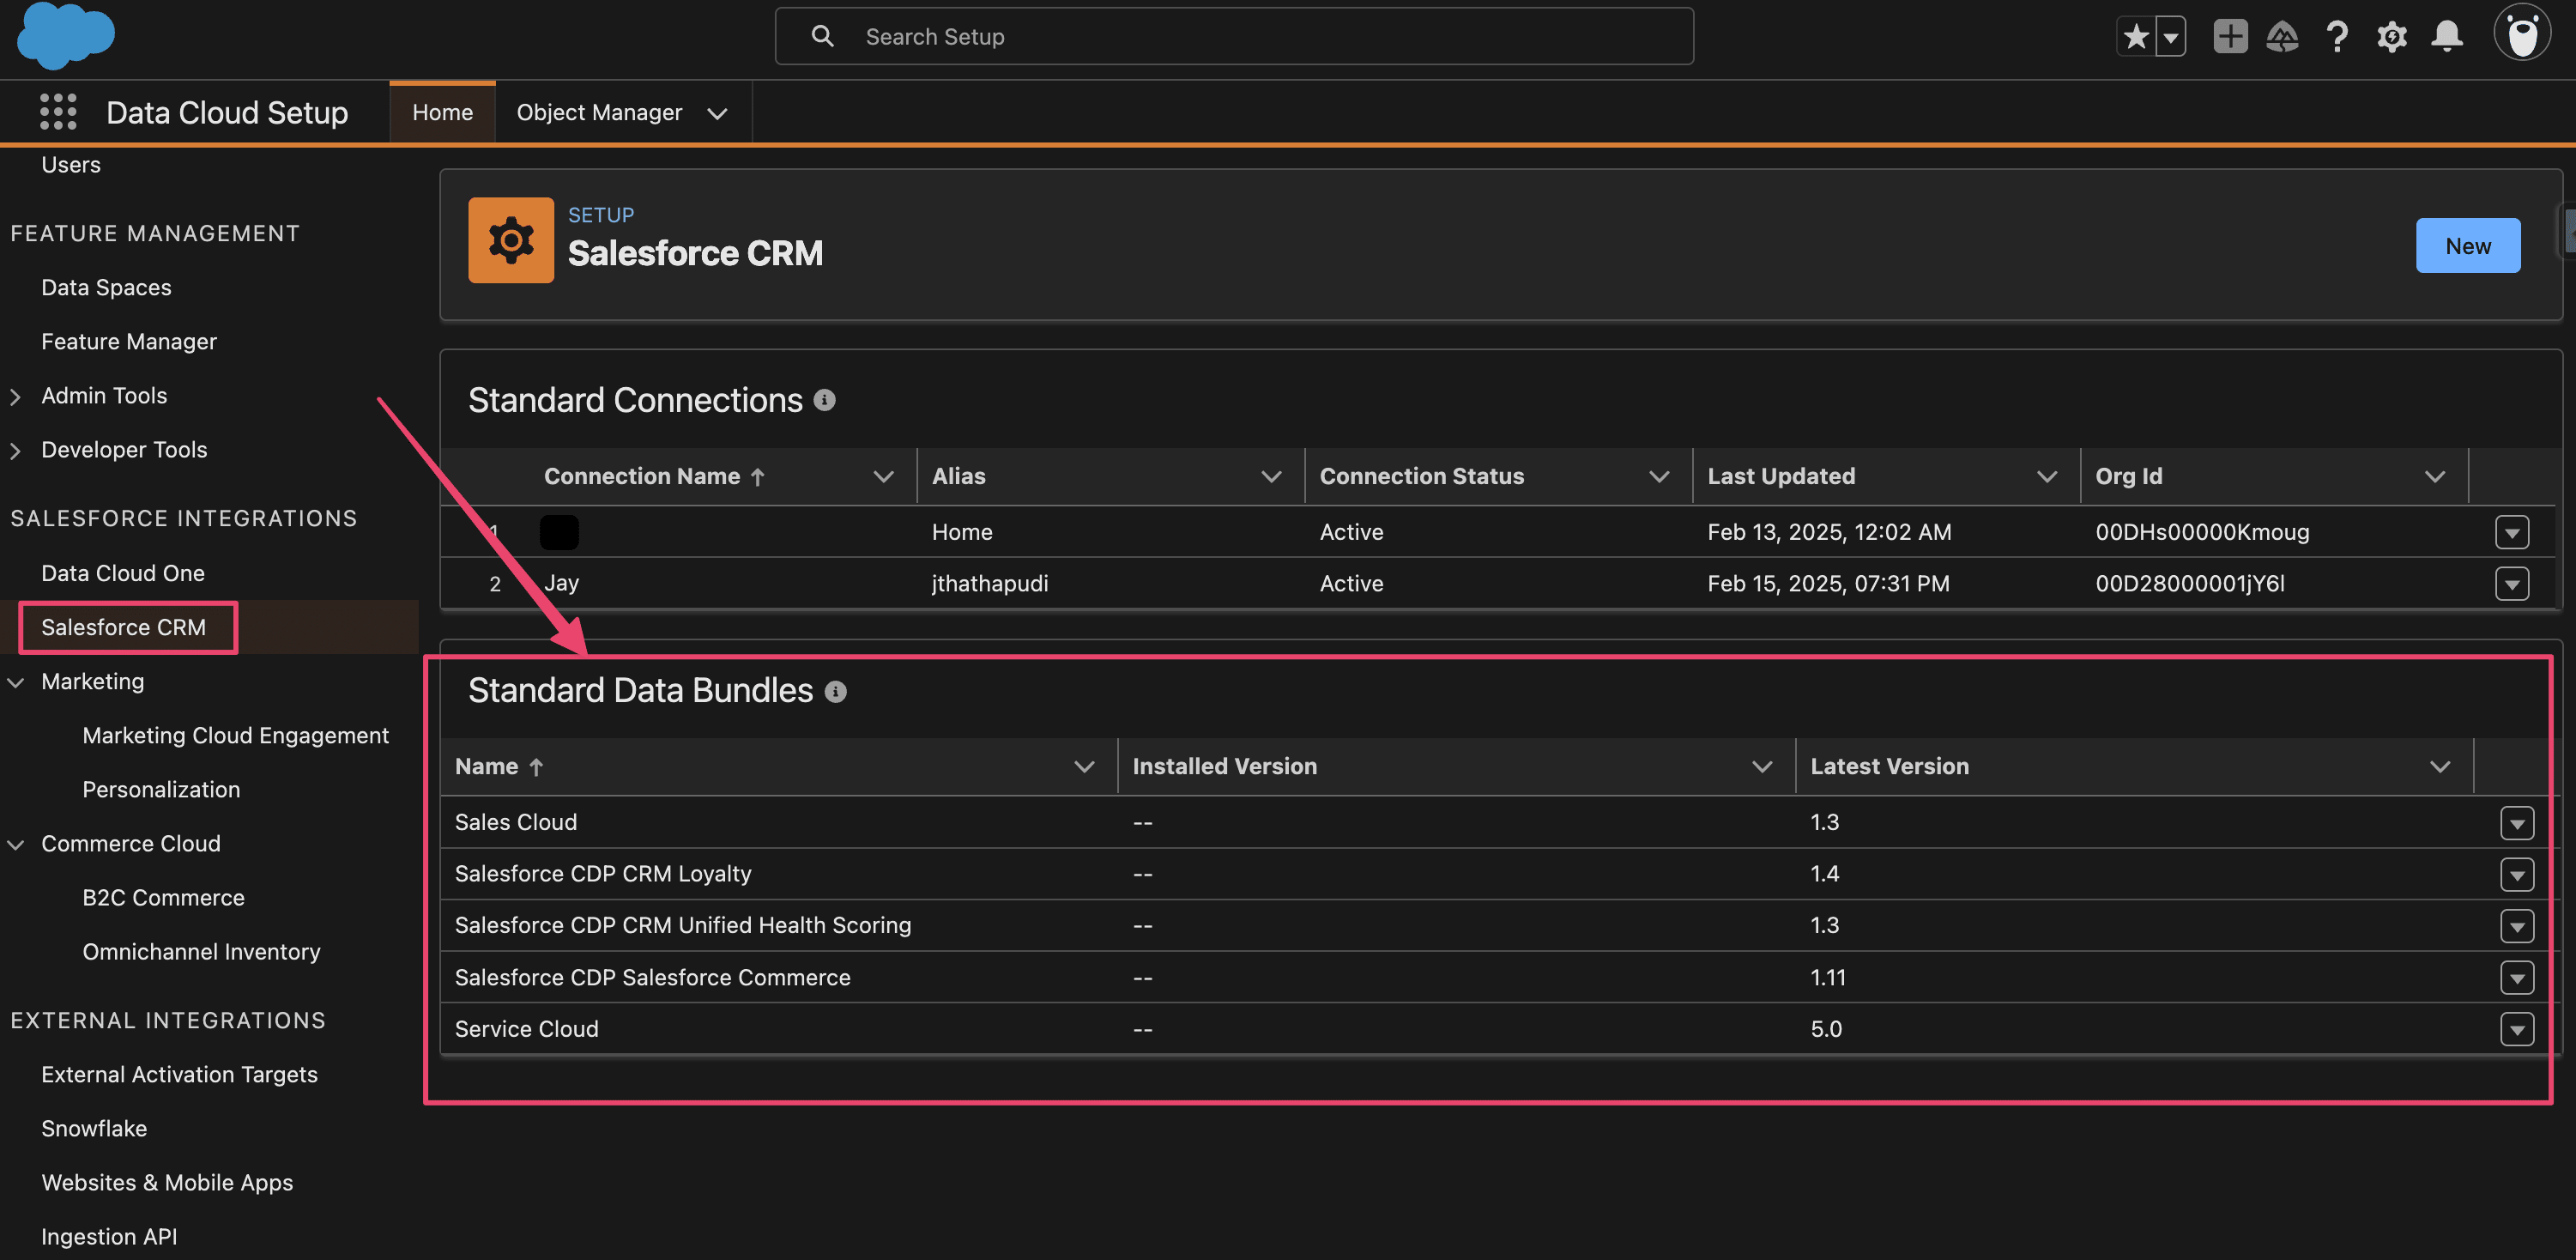Click the New button

(2467, 246)
